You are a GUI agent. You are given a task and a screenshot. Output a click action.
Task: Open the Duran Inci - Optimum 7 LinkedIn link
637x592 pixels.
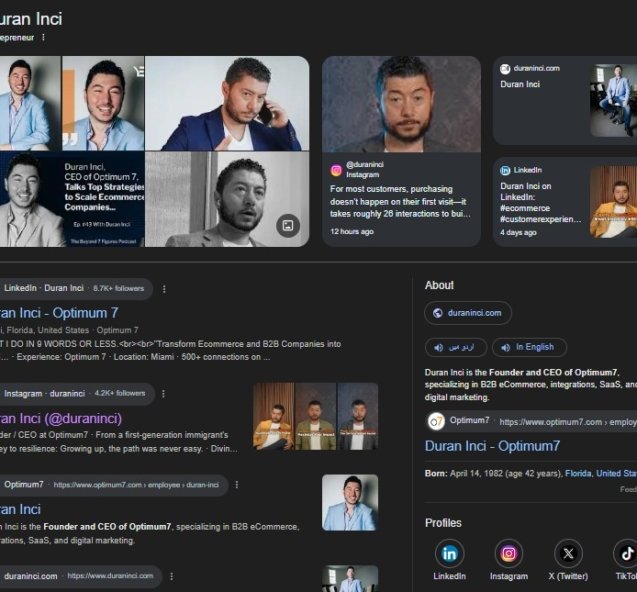[x=60, y=313]
